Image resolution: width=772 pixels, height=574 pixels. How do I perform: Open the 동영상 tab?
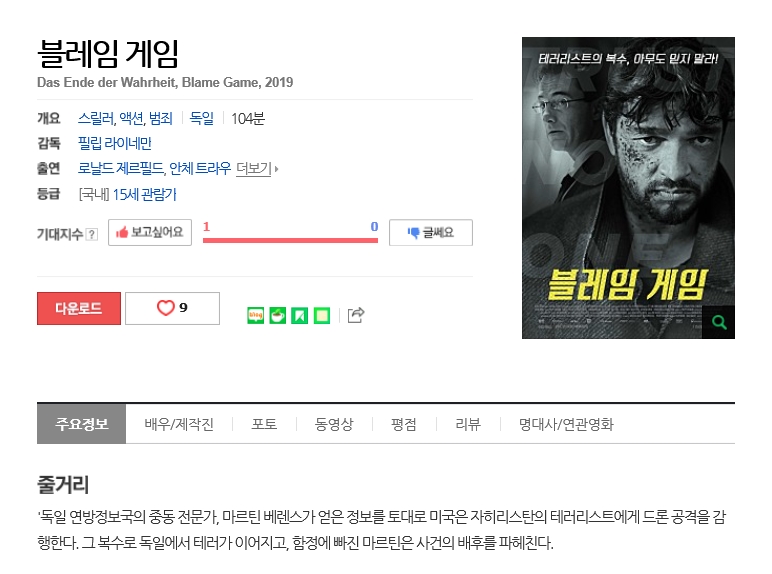click(334, 424)
